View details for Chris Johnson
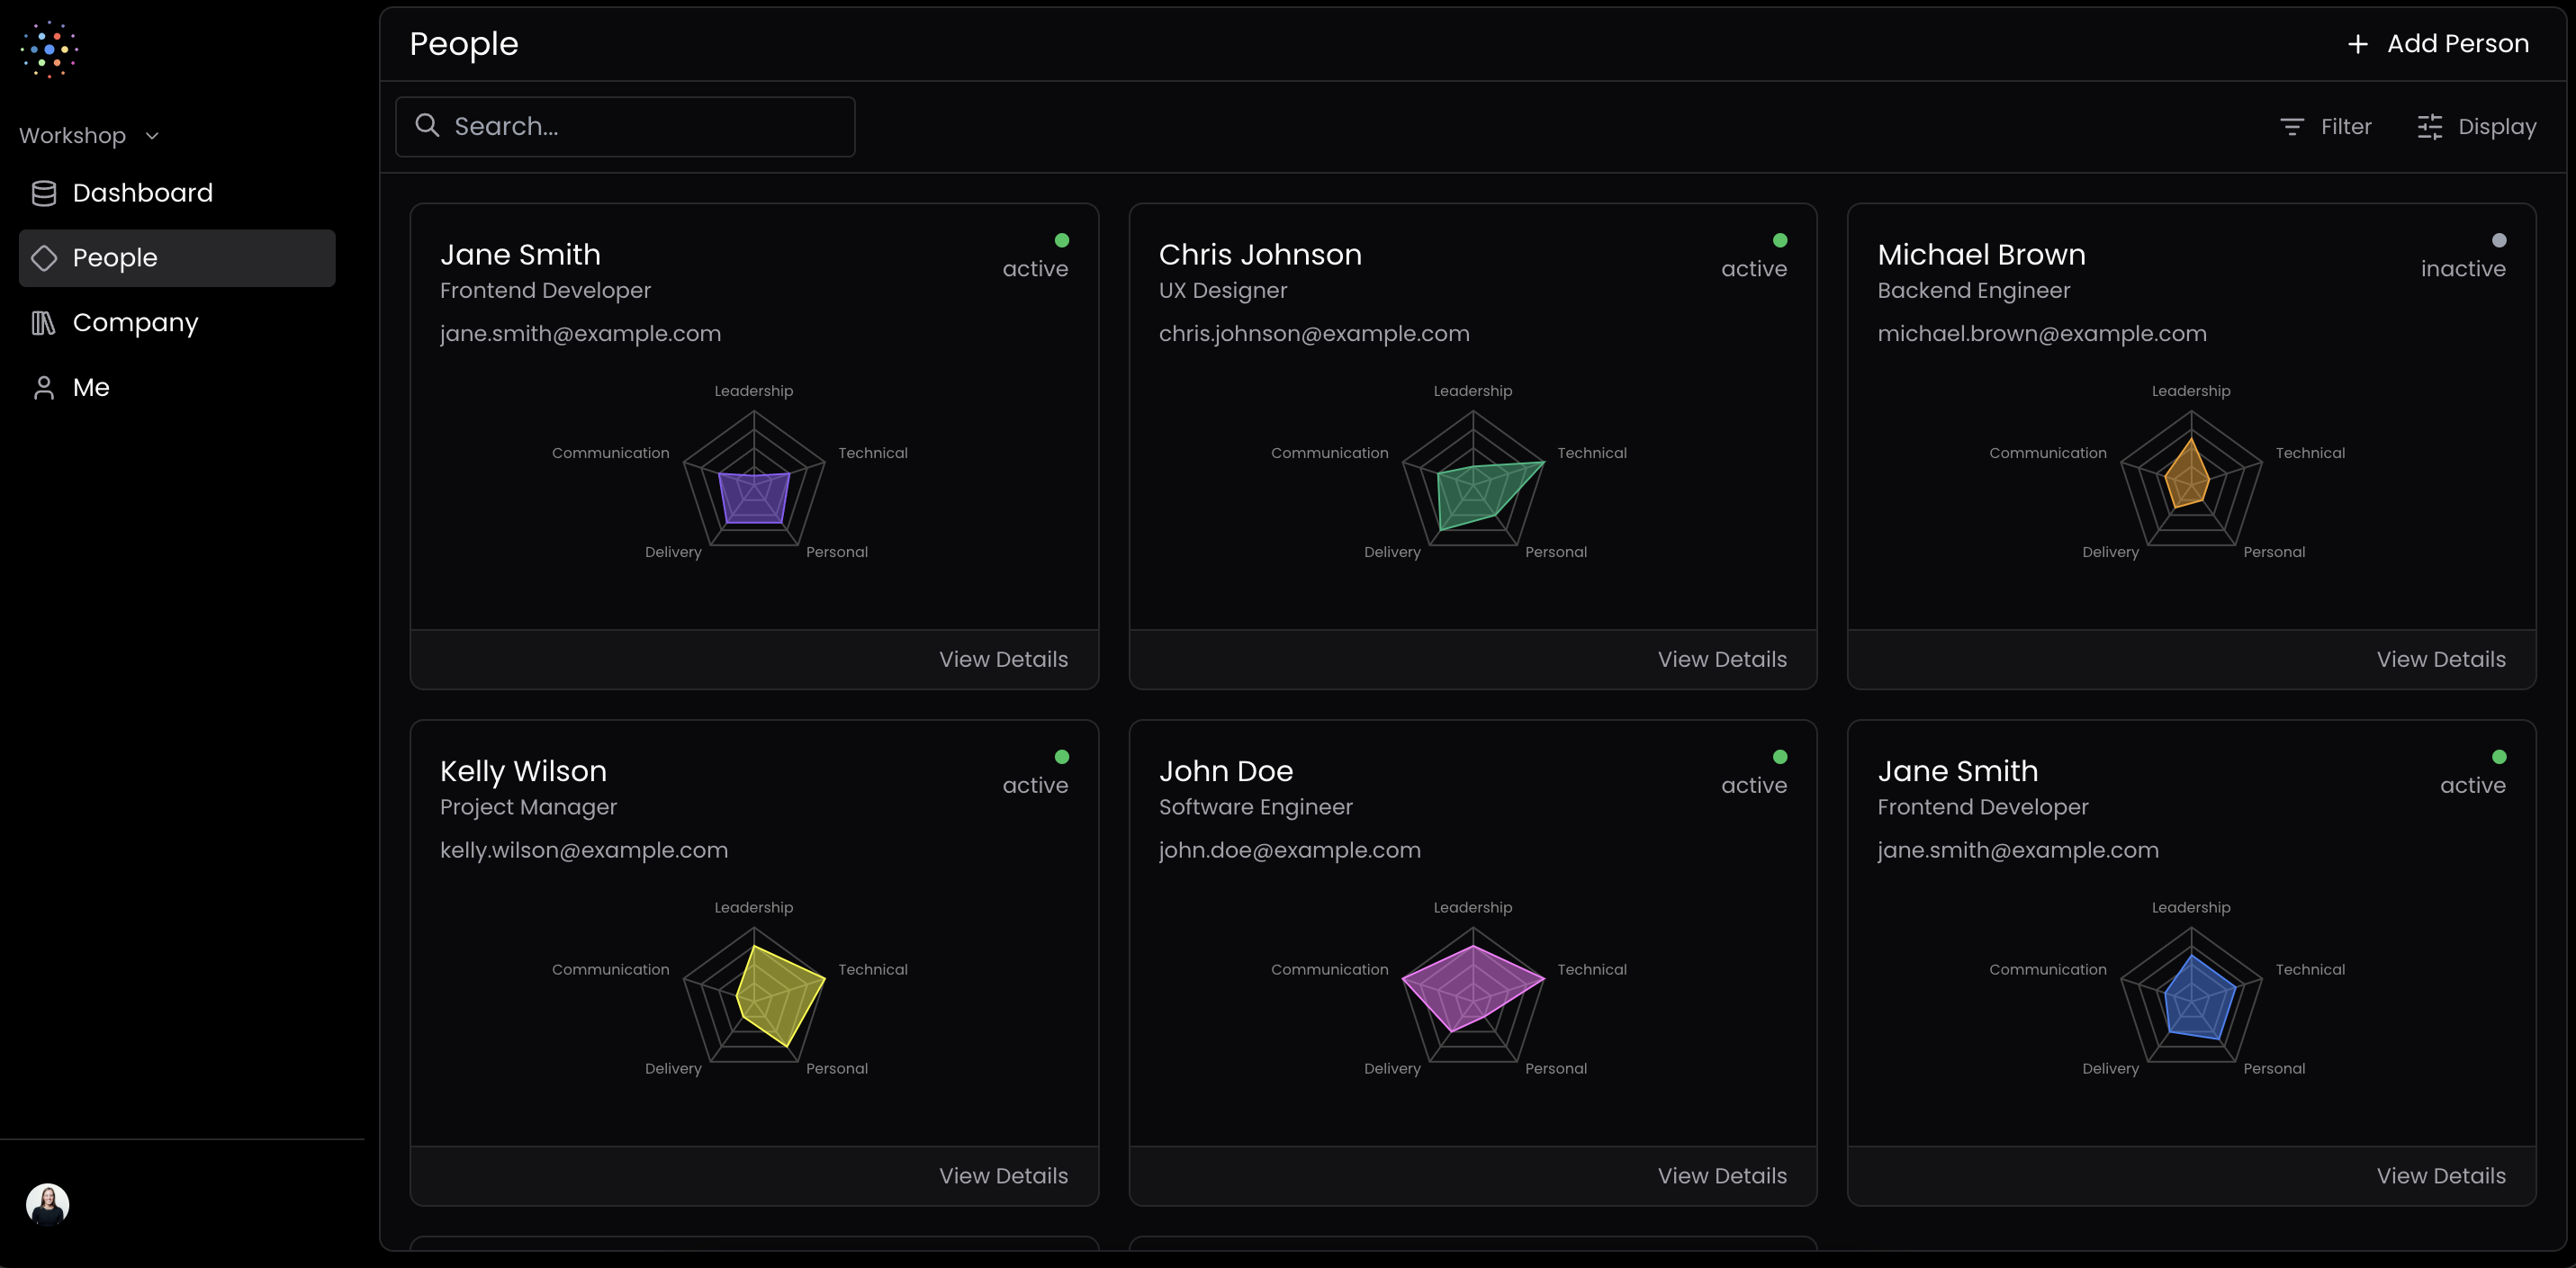The width and height of the screenshot is (2576, 1268). [1722, 659]
